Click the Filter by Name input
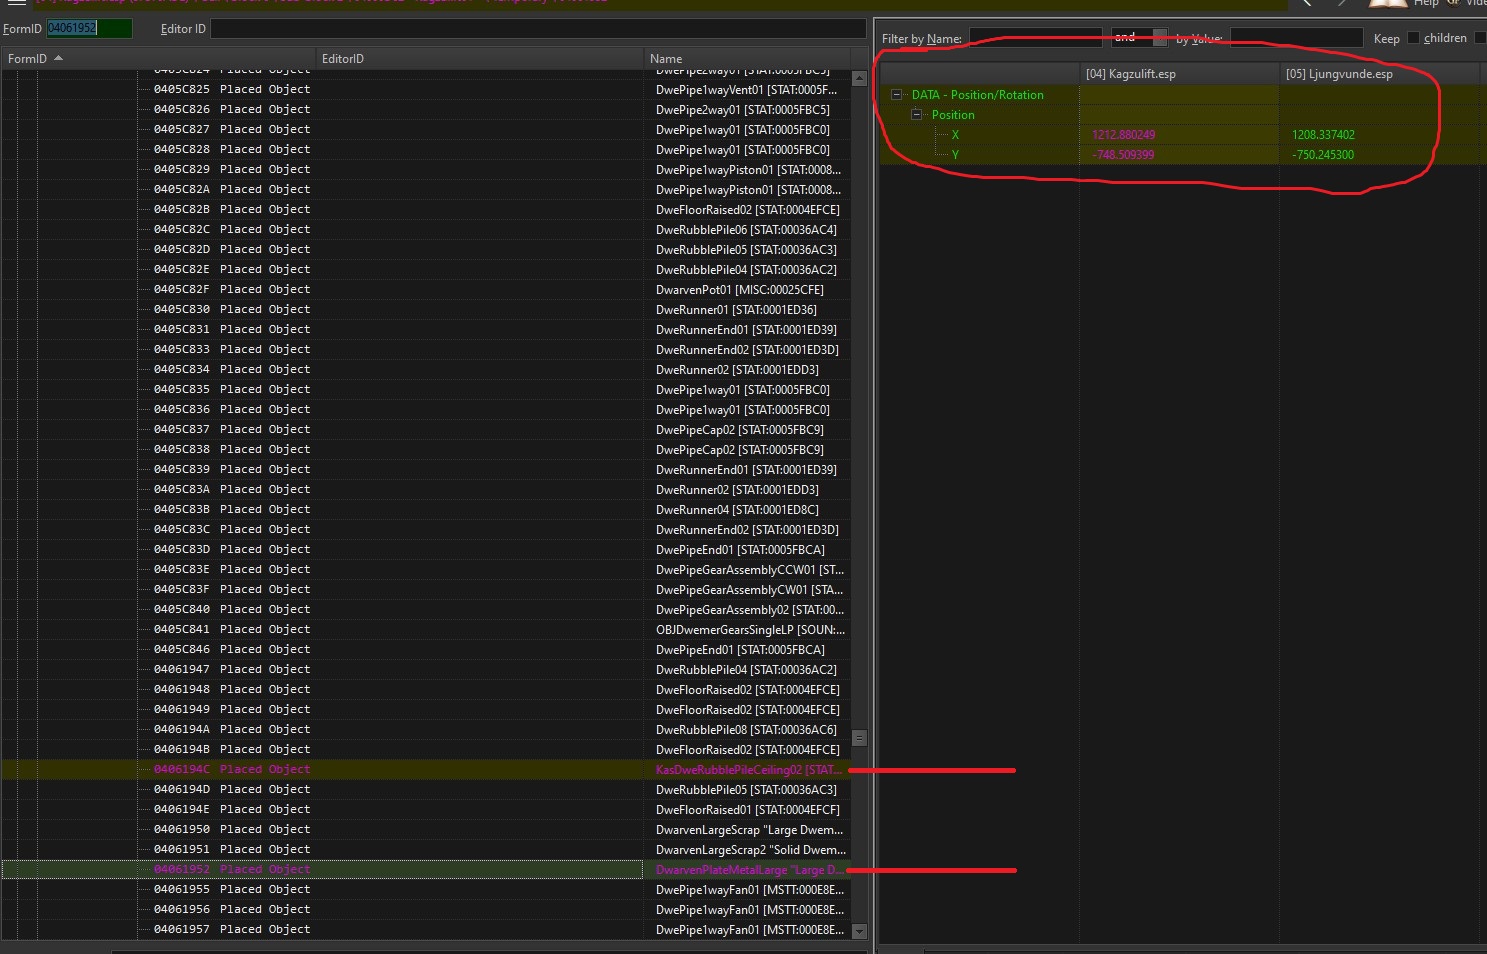Viewport: 1487px width, 954px height. point(1036,38)
